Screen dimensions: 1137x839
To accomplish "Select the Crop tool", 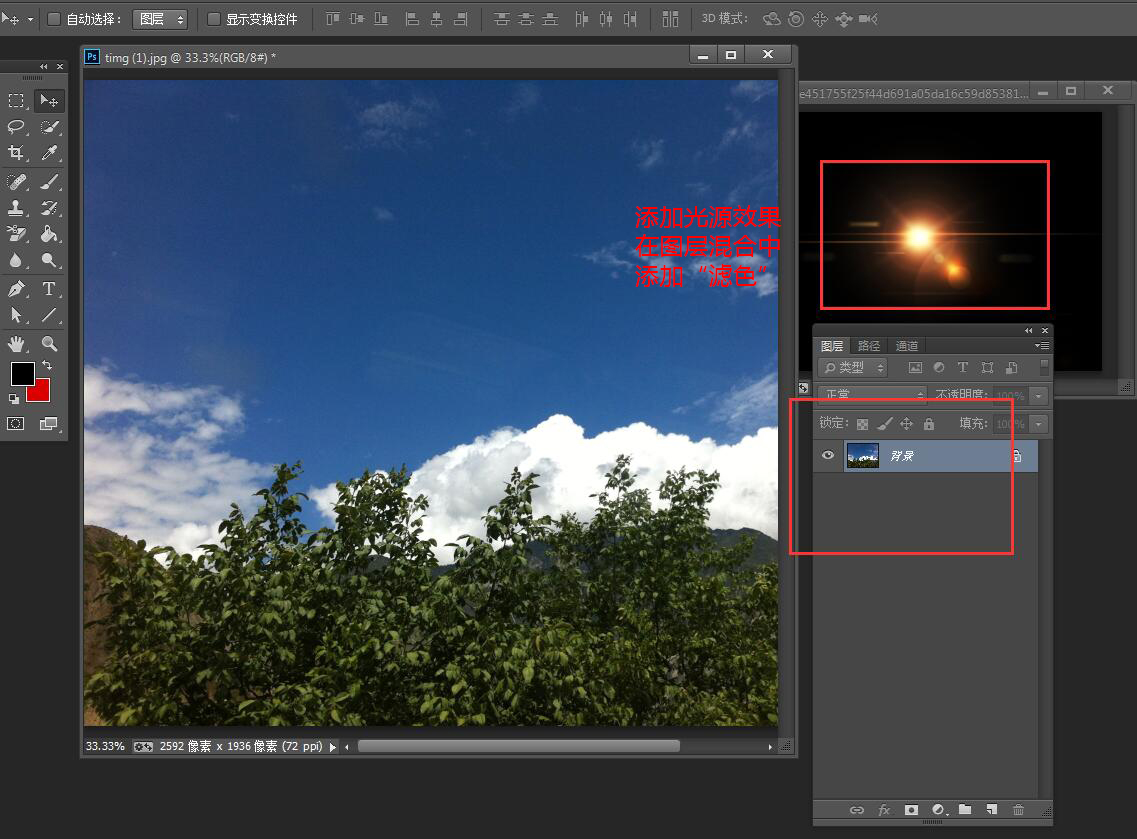I will (16, 153).
